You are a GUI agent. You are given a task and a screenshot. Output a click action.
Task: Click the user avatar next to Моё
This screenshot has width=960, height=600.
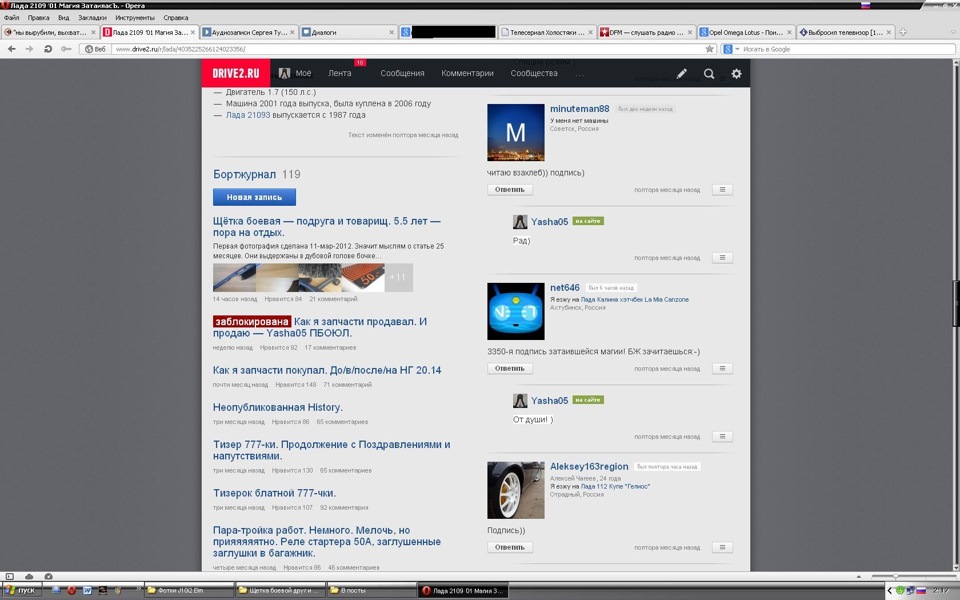(284, 73)
